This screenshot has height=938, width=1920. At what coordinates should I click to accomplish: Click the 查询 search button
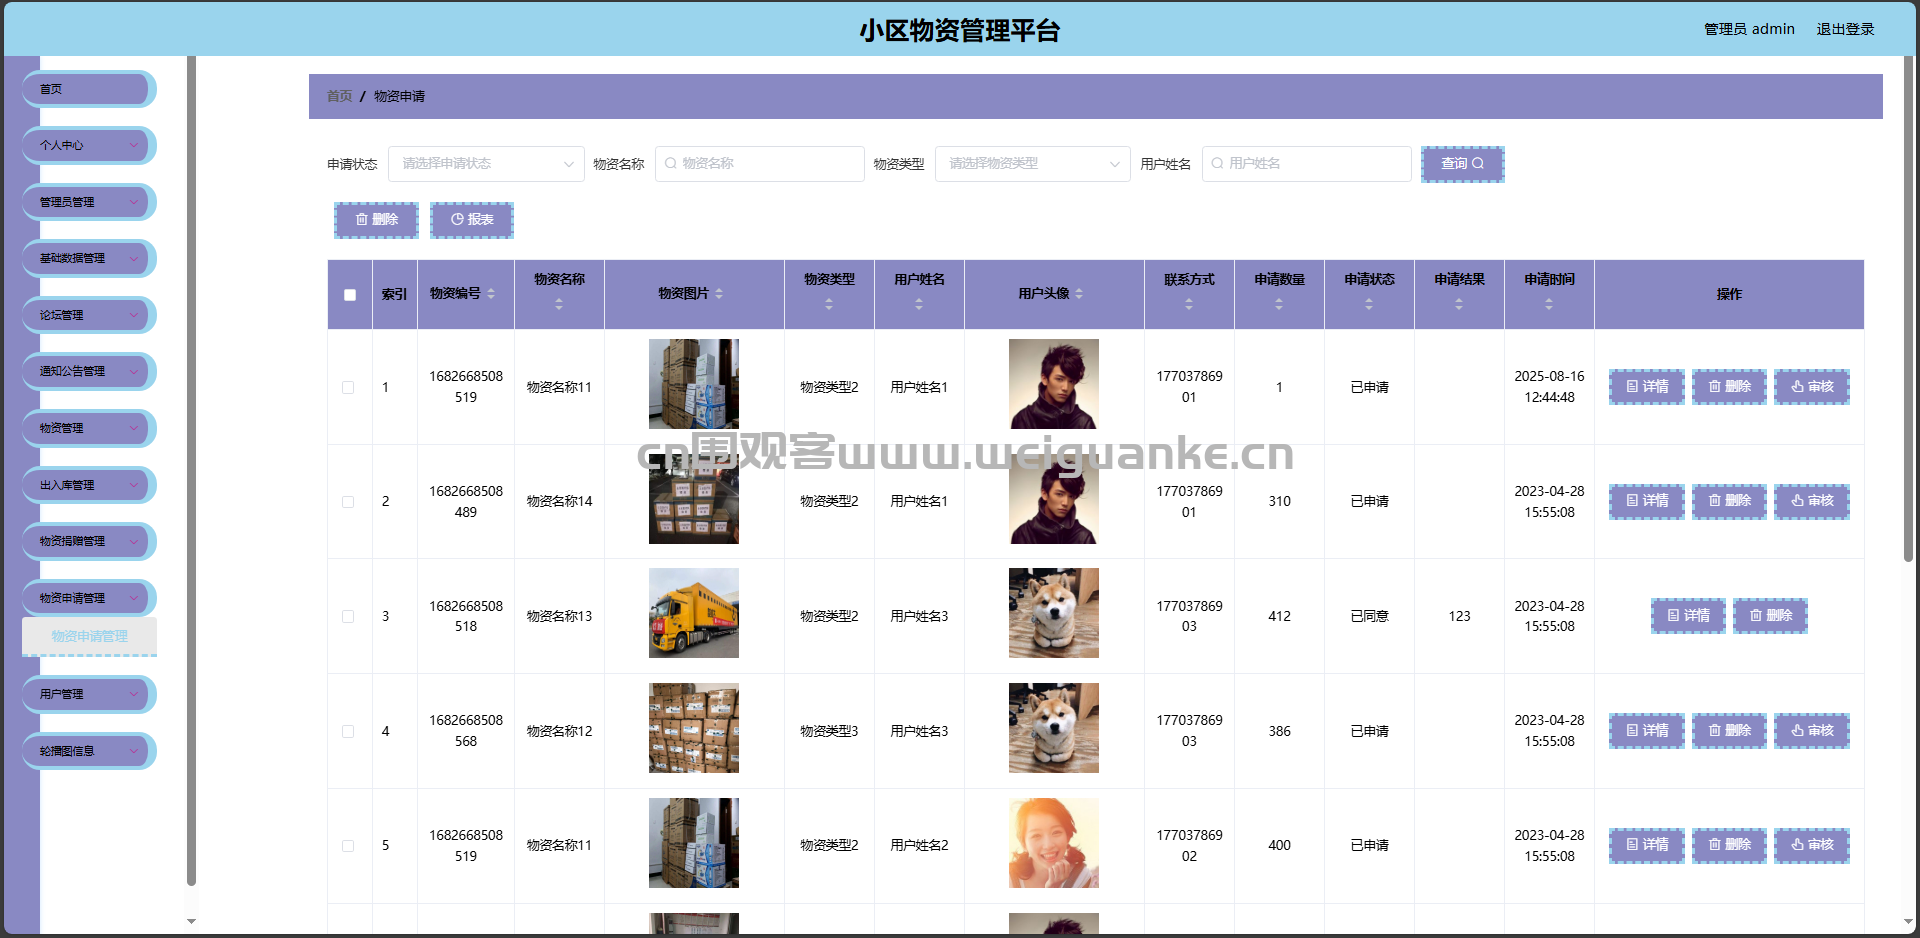(x=1462, y=164)
